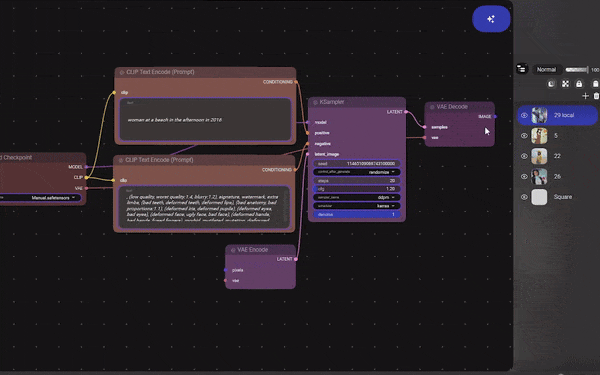
Task: Click the VAE Decode IMAGE output port
Action: (495, 116)
